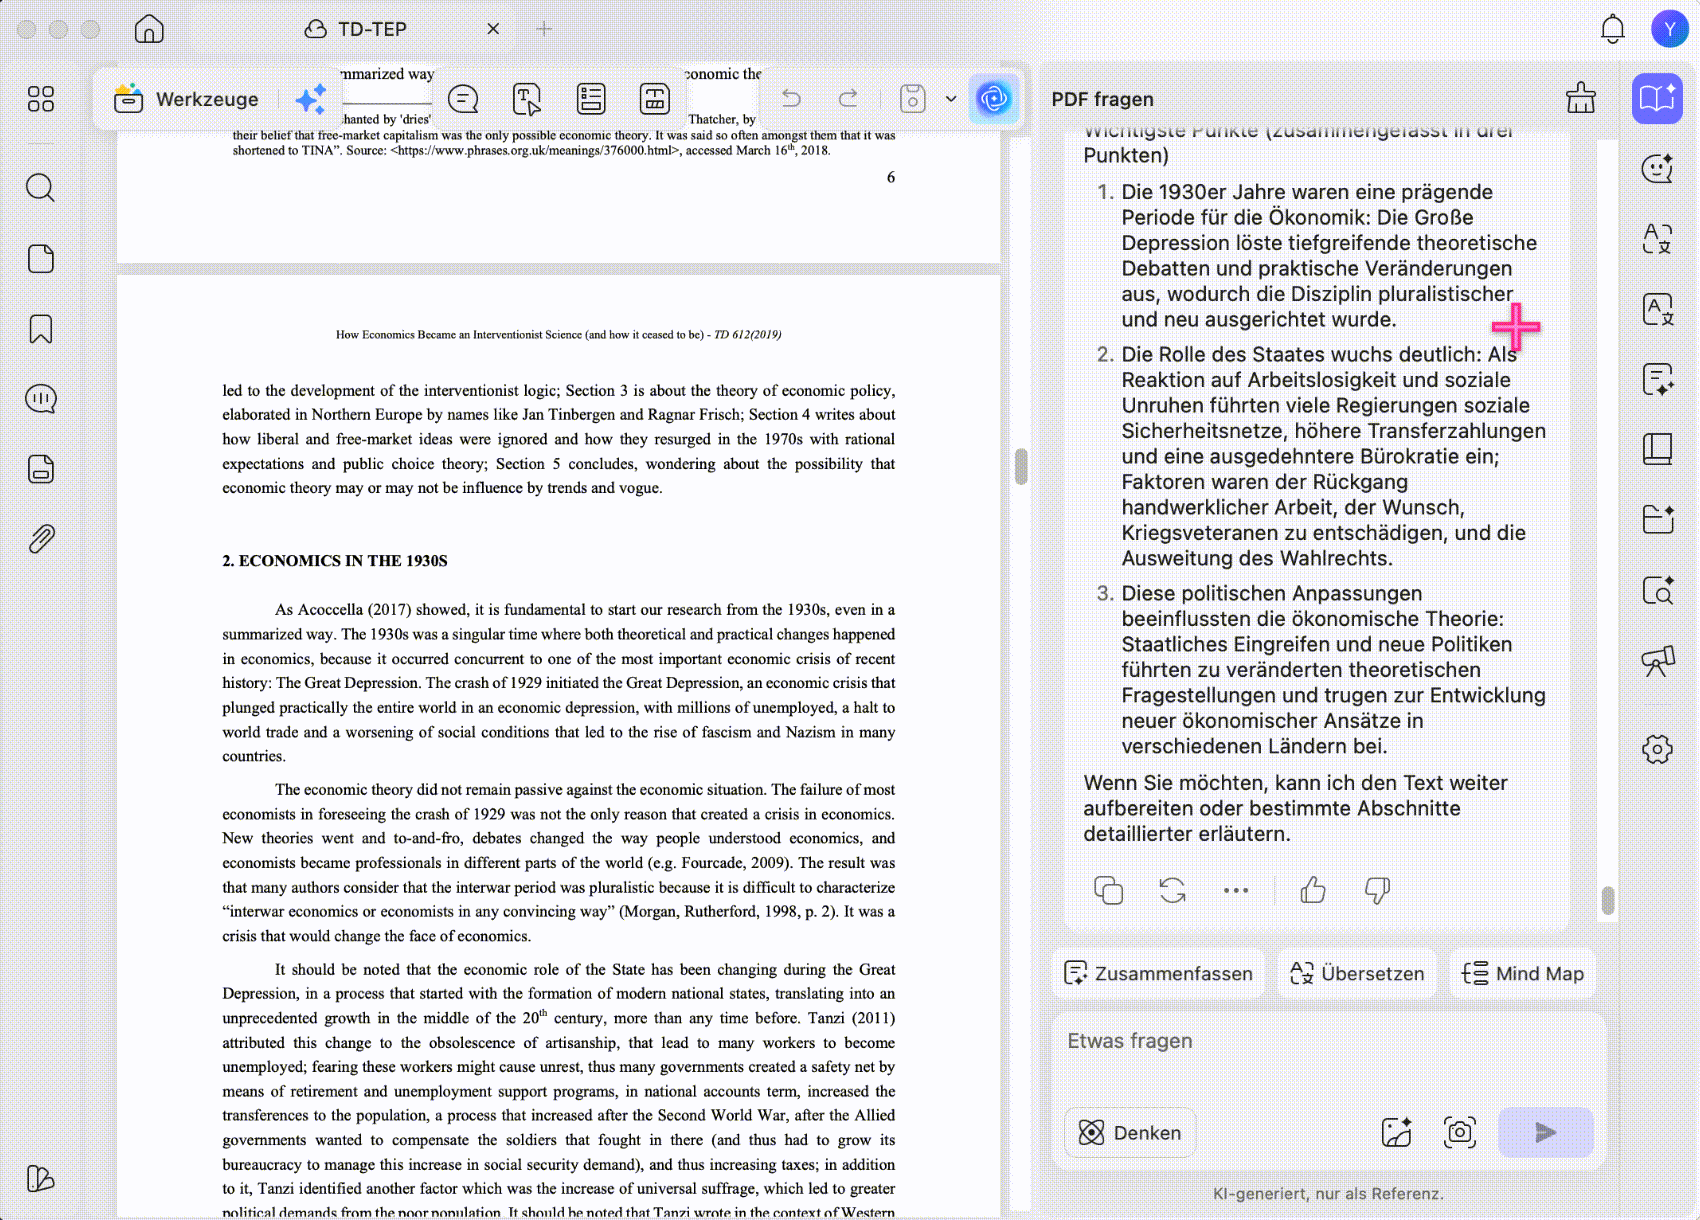Copy the AI response
Viewport: 1700px width, 1220px height.
(x=1108, y=890)
